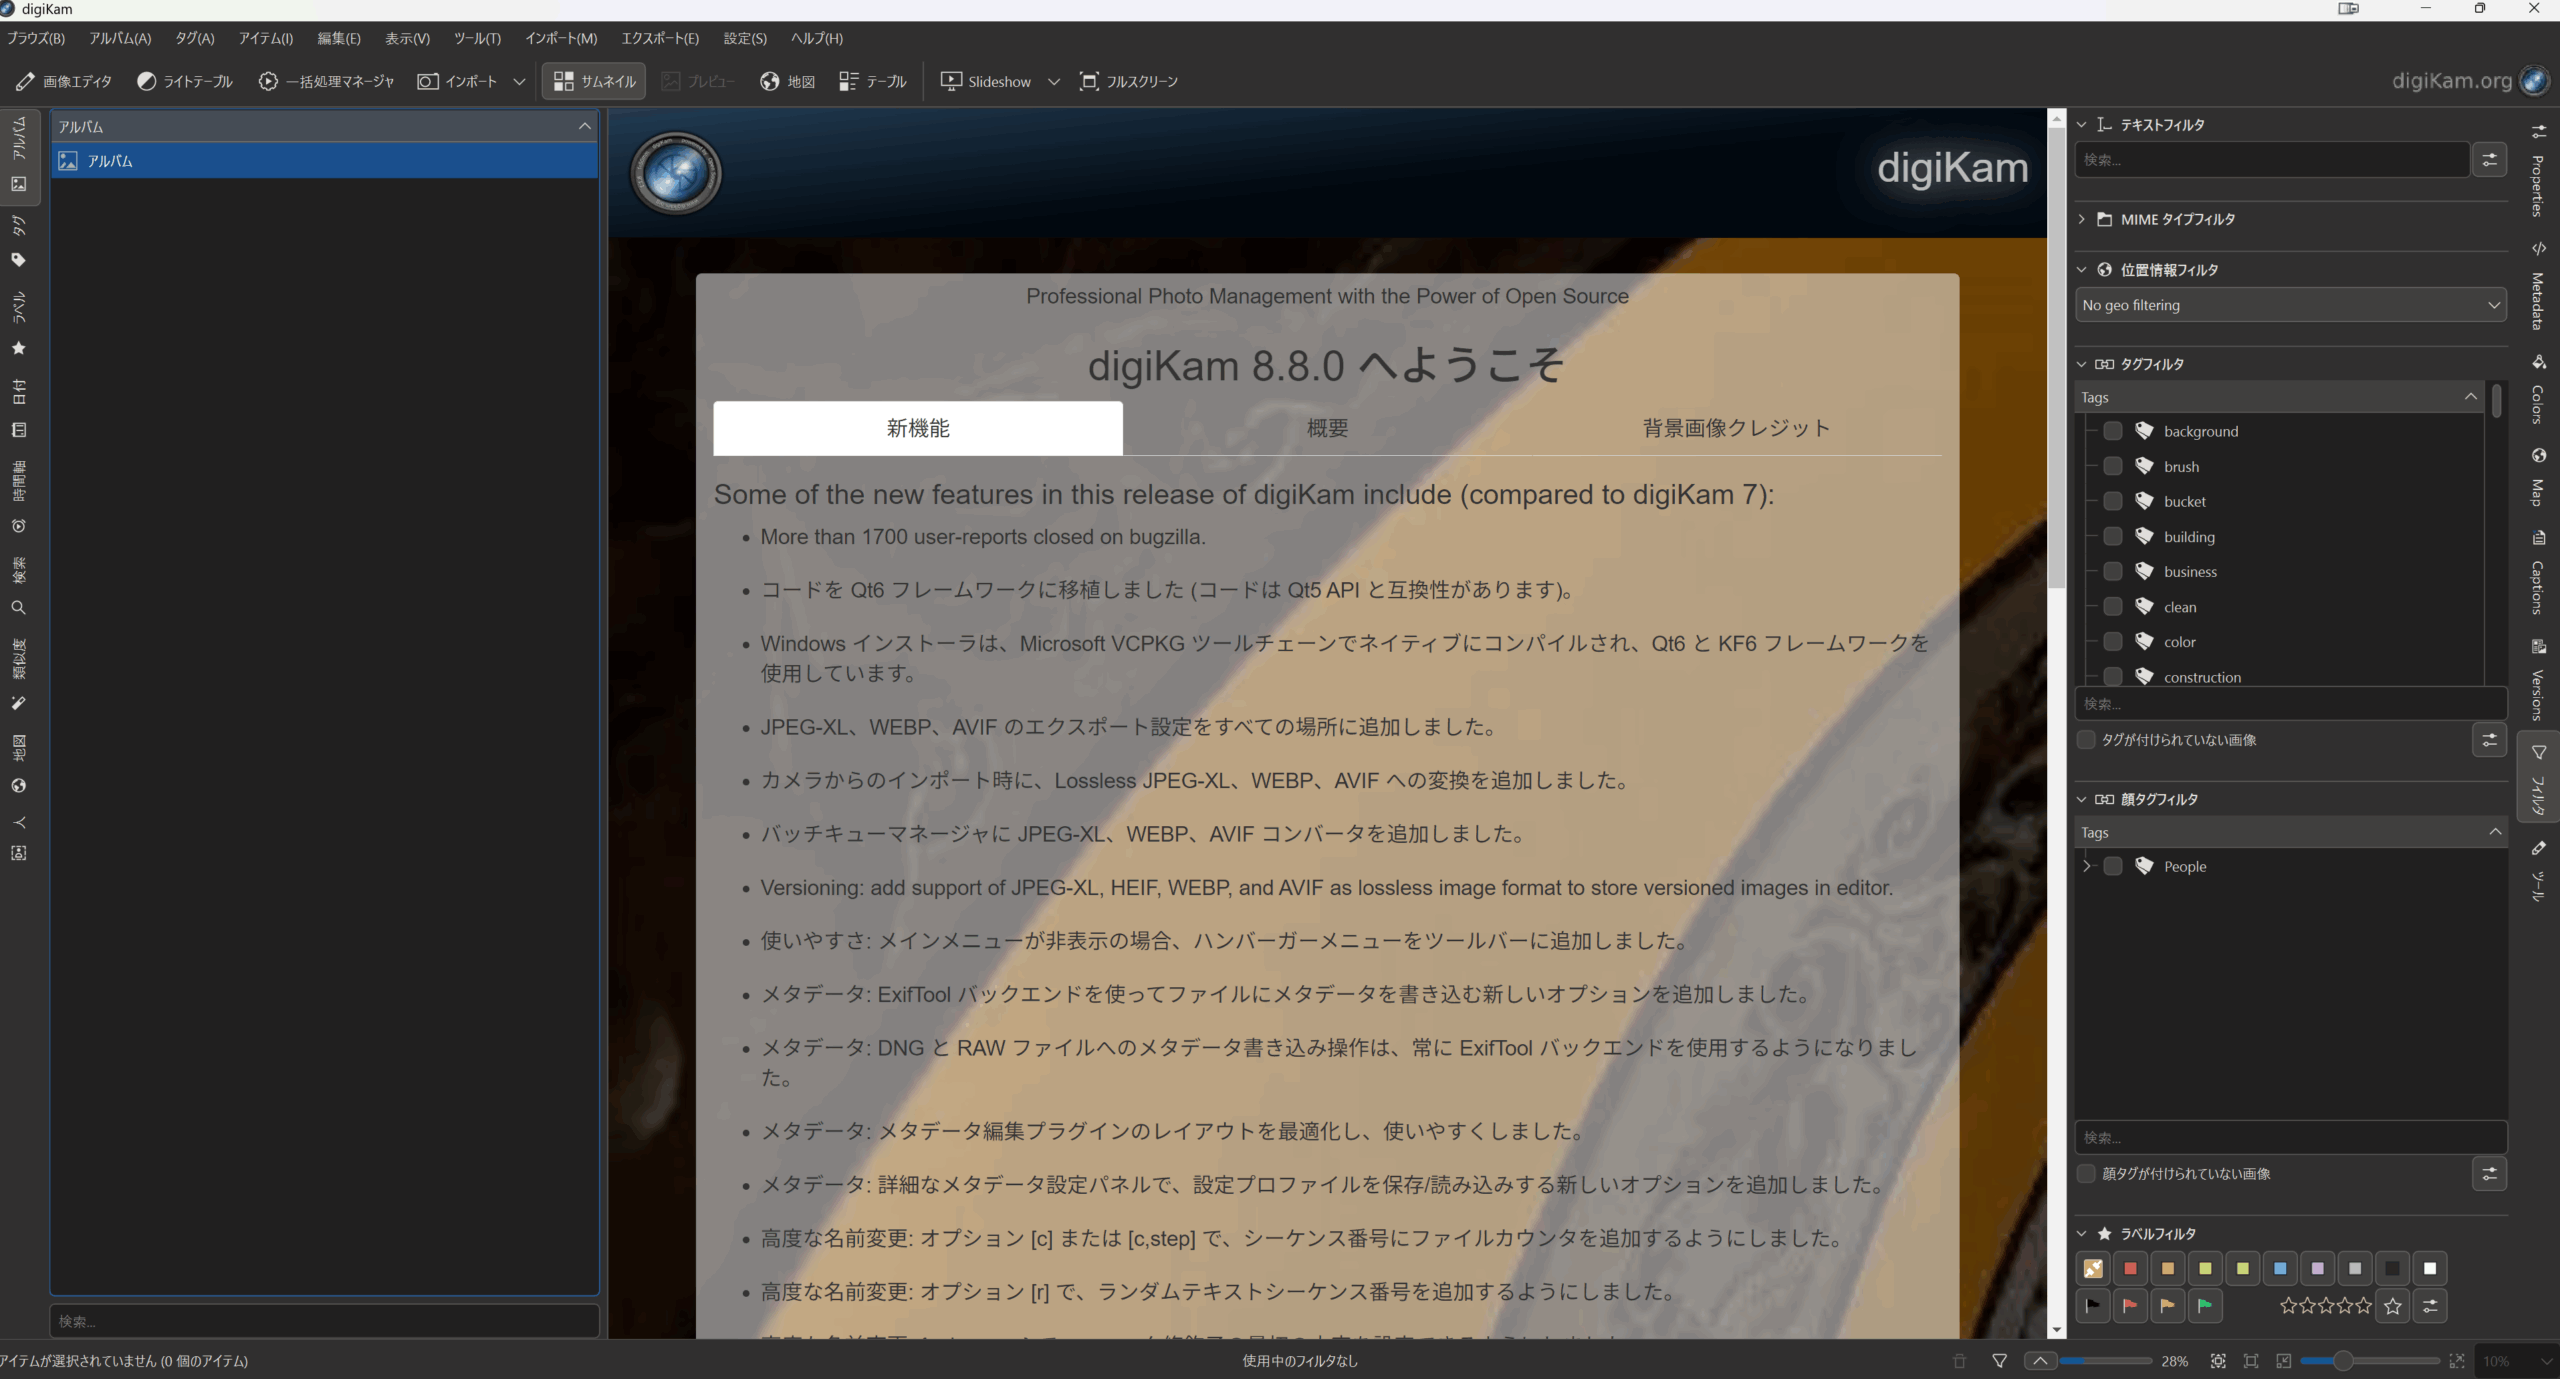Switch to the 概要 tab
This screenshot has width=2560, height=1379.
tap(1327, 428)
